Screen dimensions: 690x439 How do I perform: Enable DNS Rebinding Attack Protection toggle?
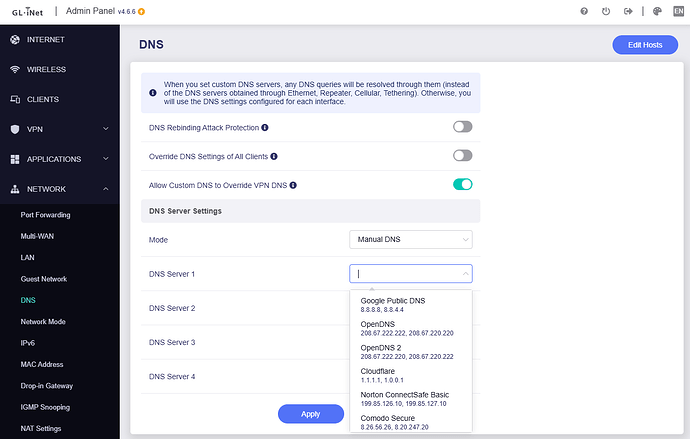(462, 127)
